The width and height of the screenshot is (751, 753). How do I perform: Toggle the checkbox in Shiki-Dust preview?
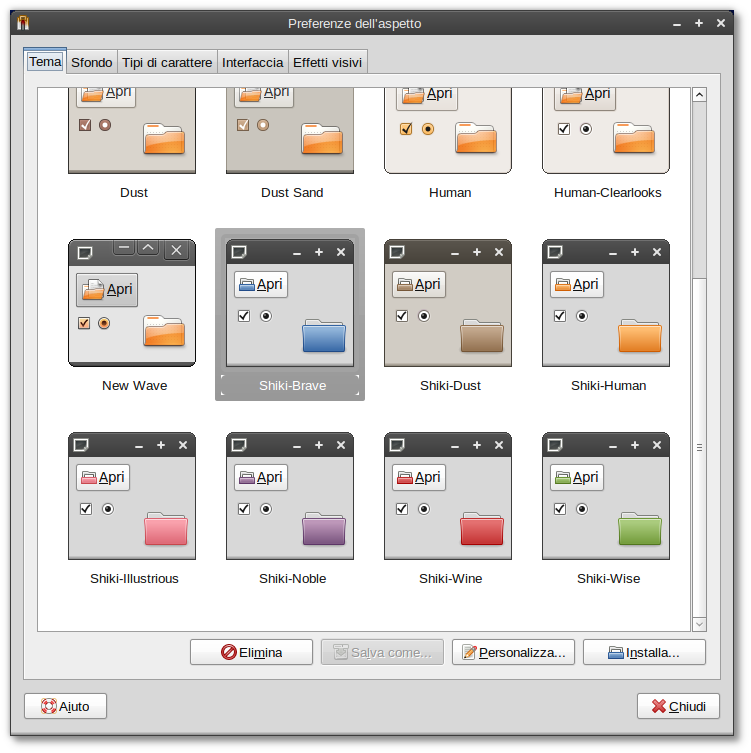[x=402, y=316]
